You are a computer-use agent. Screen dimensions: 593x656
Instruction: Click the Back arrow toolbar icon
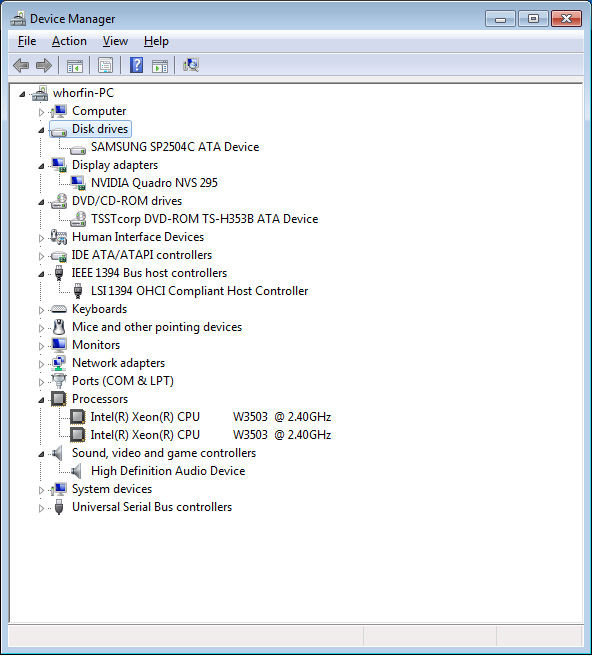pyautogui.click(x=21, y=66)
